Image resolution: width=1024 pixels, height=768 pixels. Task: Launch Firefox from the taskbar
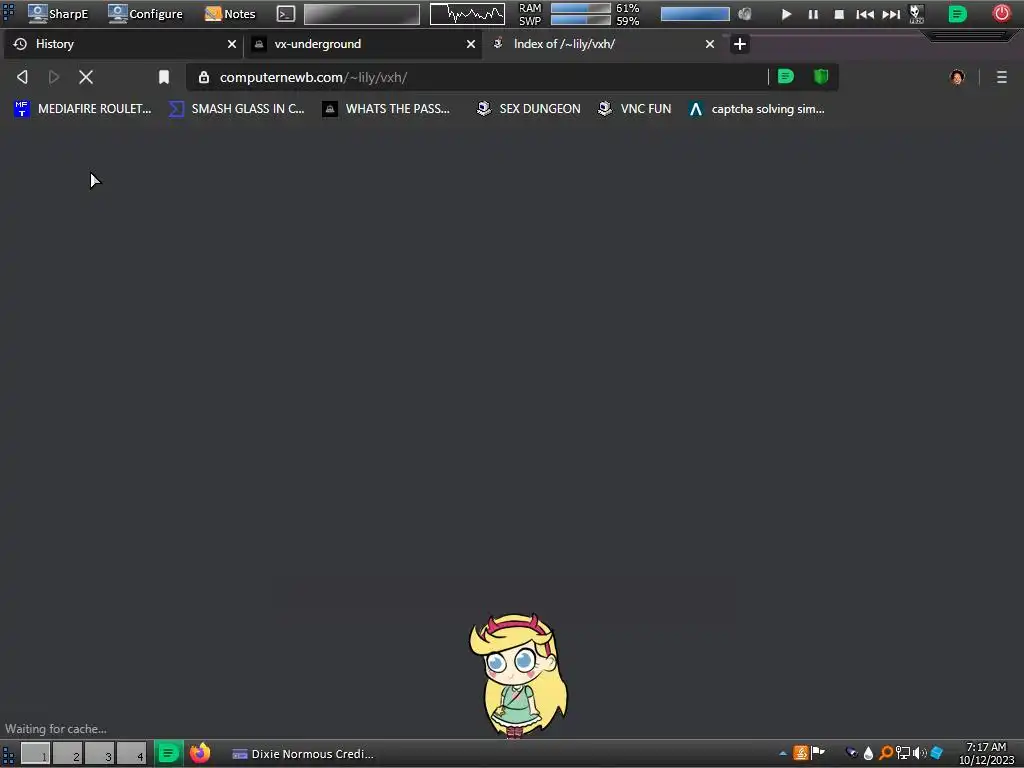click(200, 754)
